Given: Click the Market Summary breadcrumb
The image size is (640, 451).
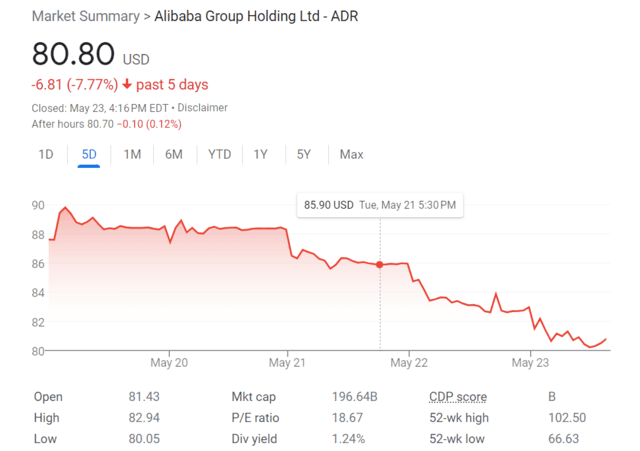Looking at the screenshot, I should click(86, 16).
